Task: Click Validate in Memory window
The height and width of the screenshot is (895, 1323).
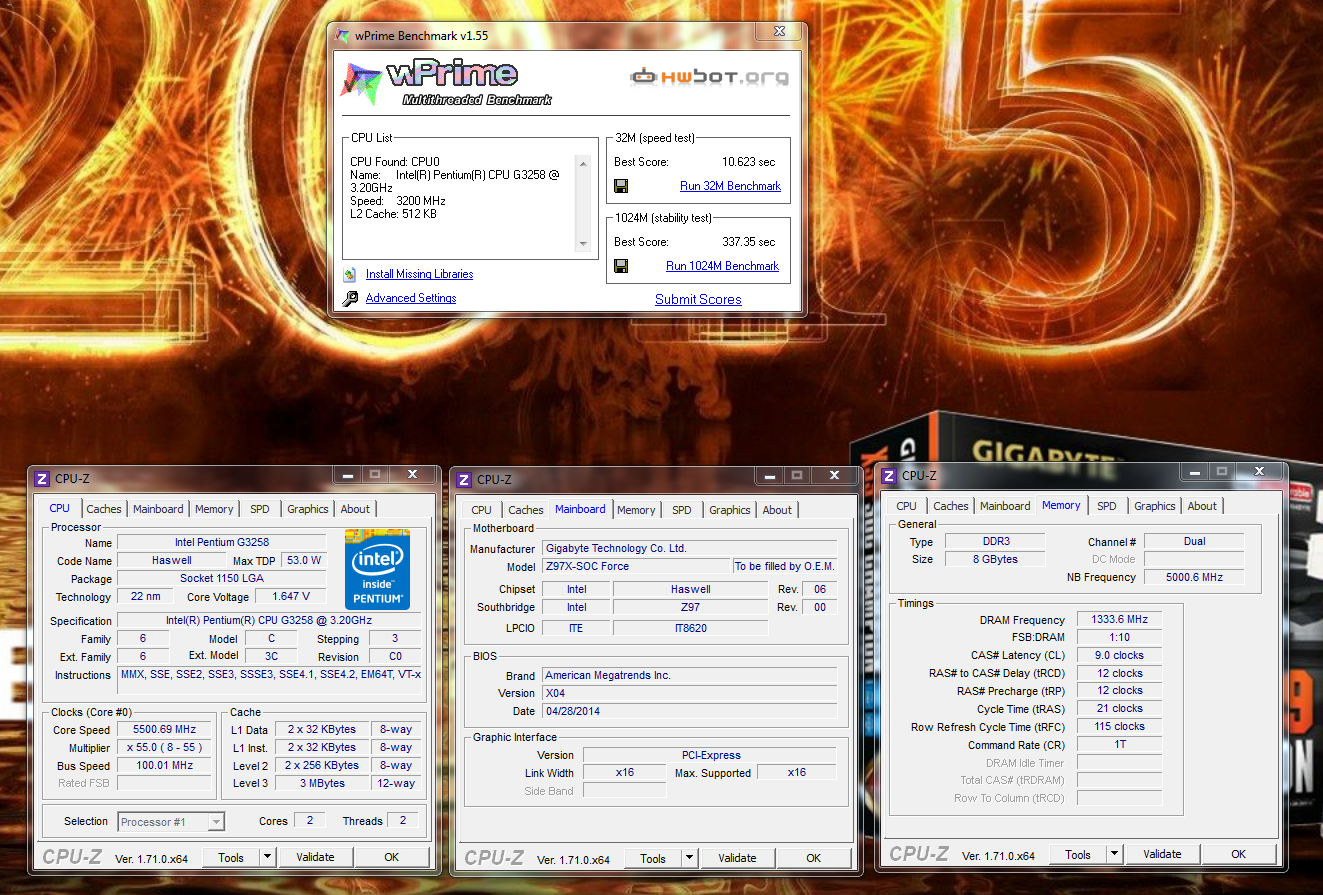Action: (1162, 854)
